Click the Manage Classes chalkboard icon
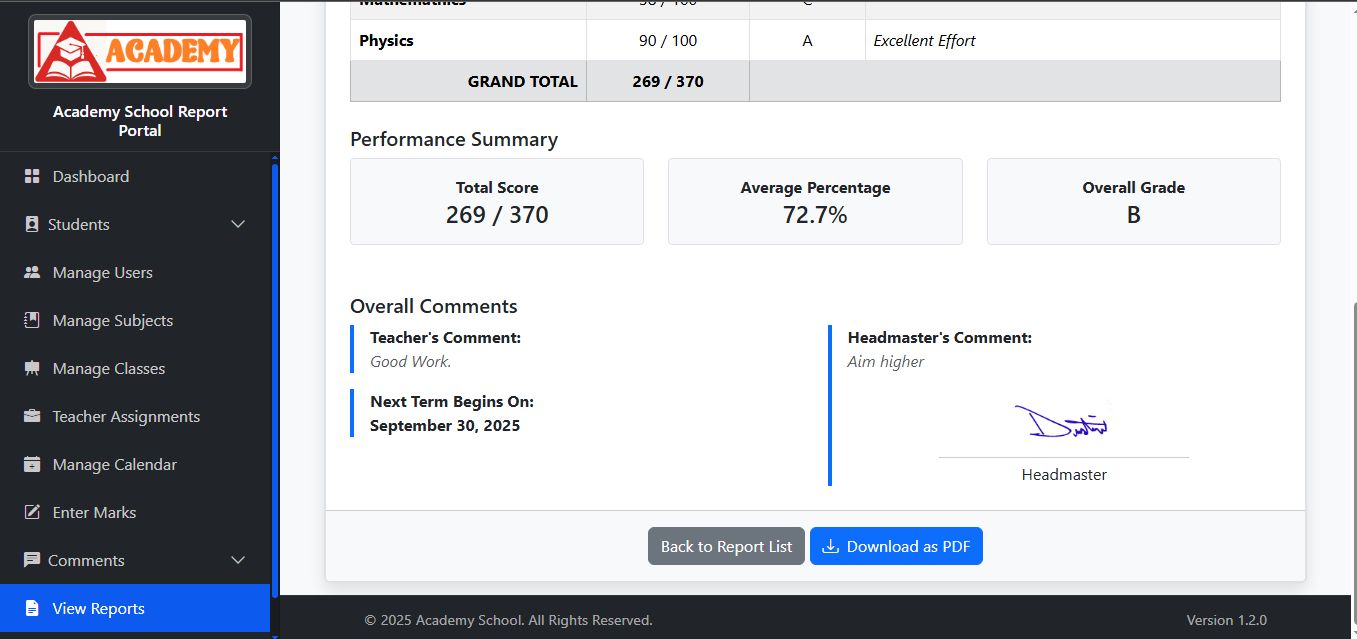The width and height of the screenshot is (1357, 639). 32,368
